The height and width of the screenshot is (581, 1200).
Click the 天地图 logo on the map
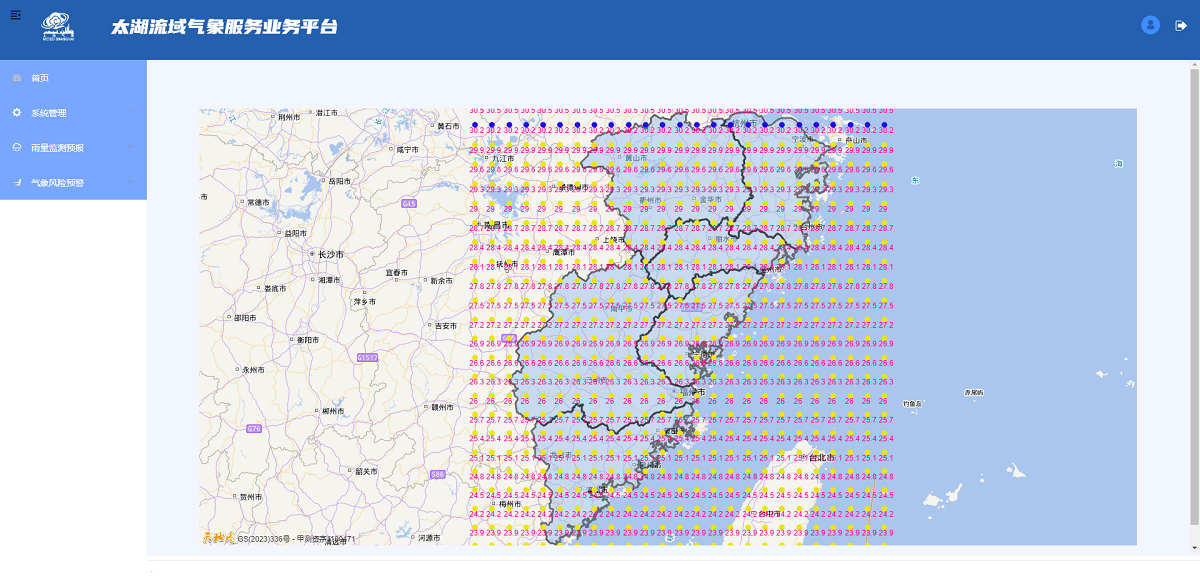click(218, 538)
